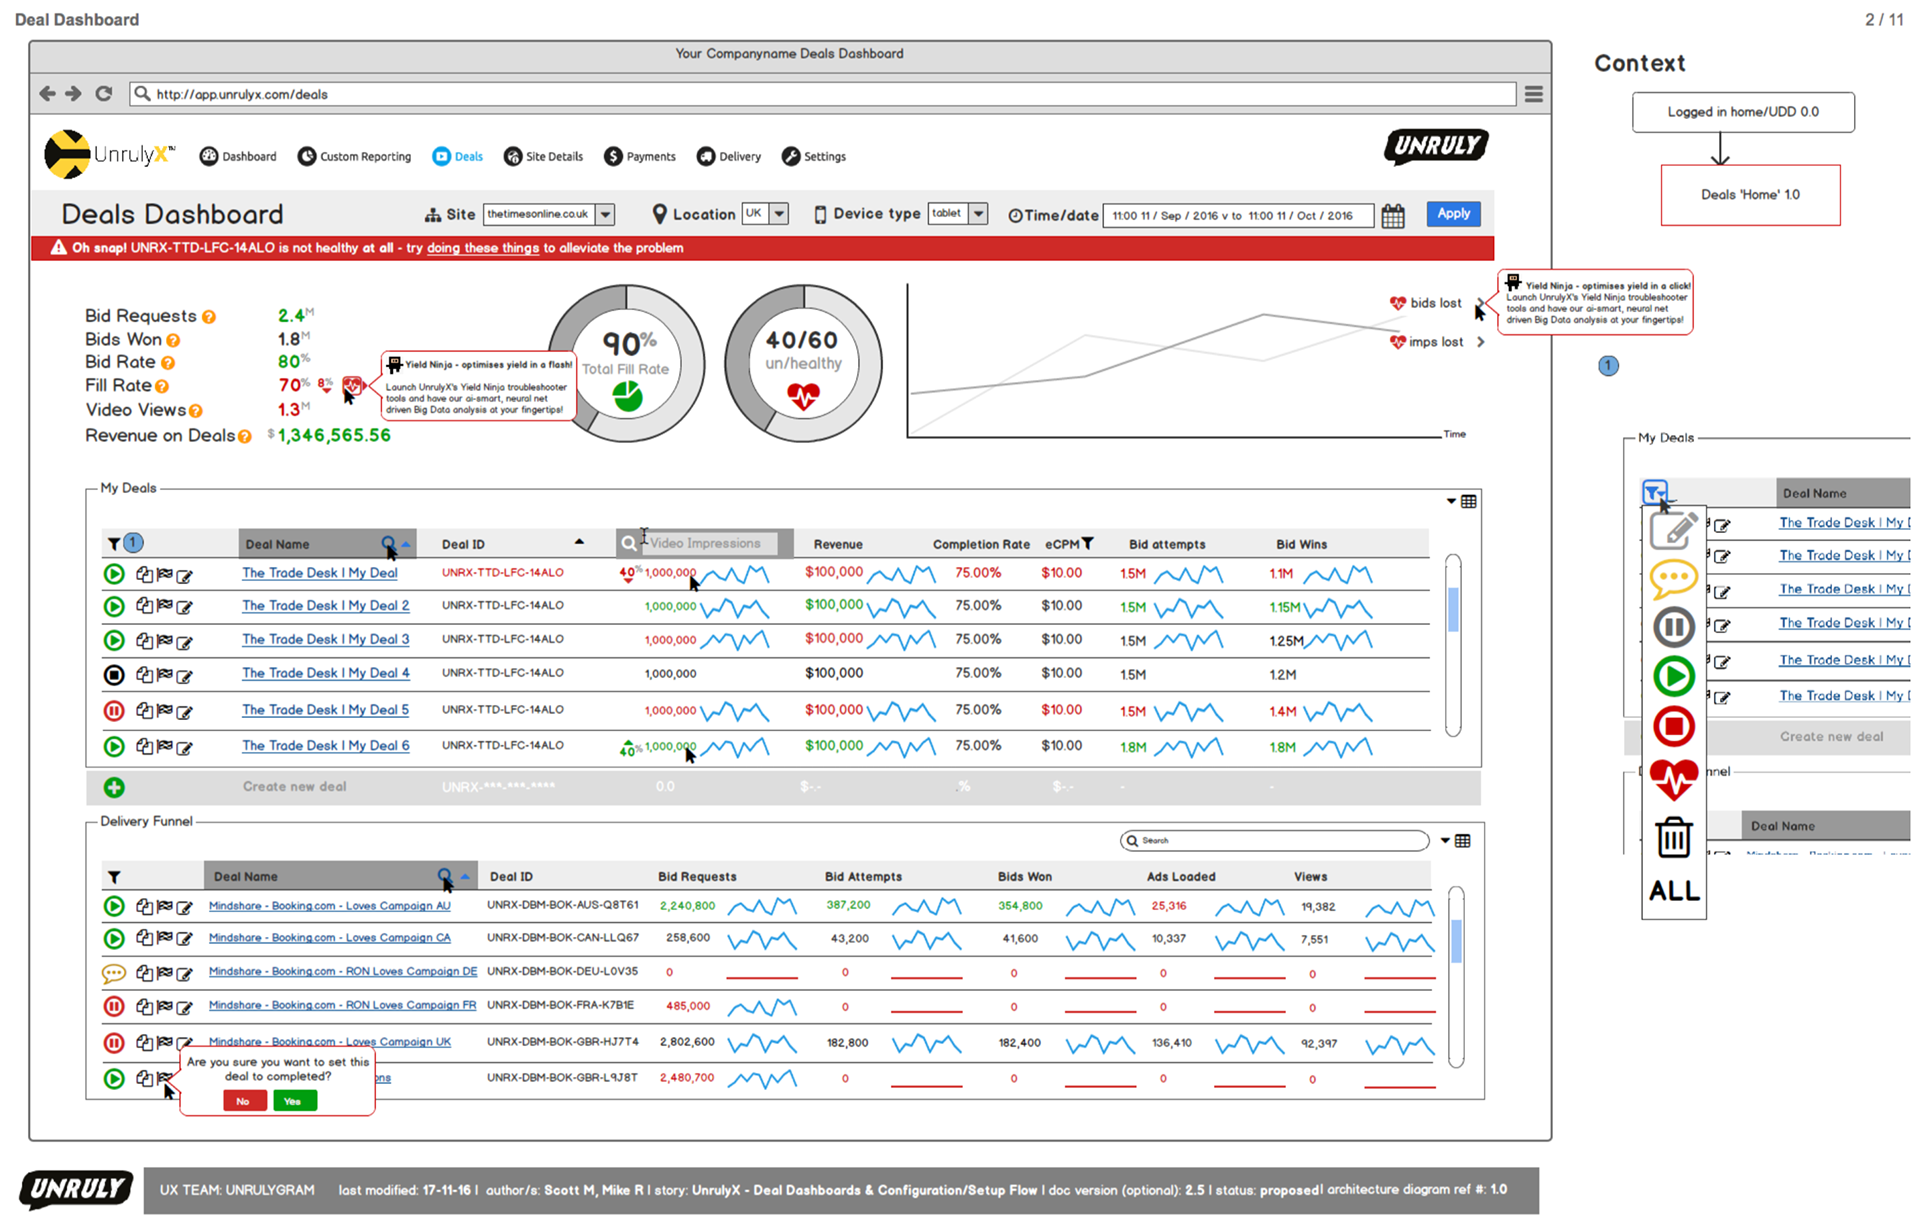Open the browser hamburger menu icon
Viewport: 1920px width, 1223px height.
pos(1533,94)
